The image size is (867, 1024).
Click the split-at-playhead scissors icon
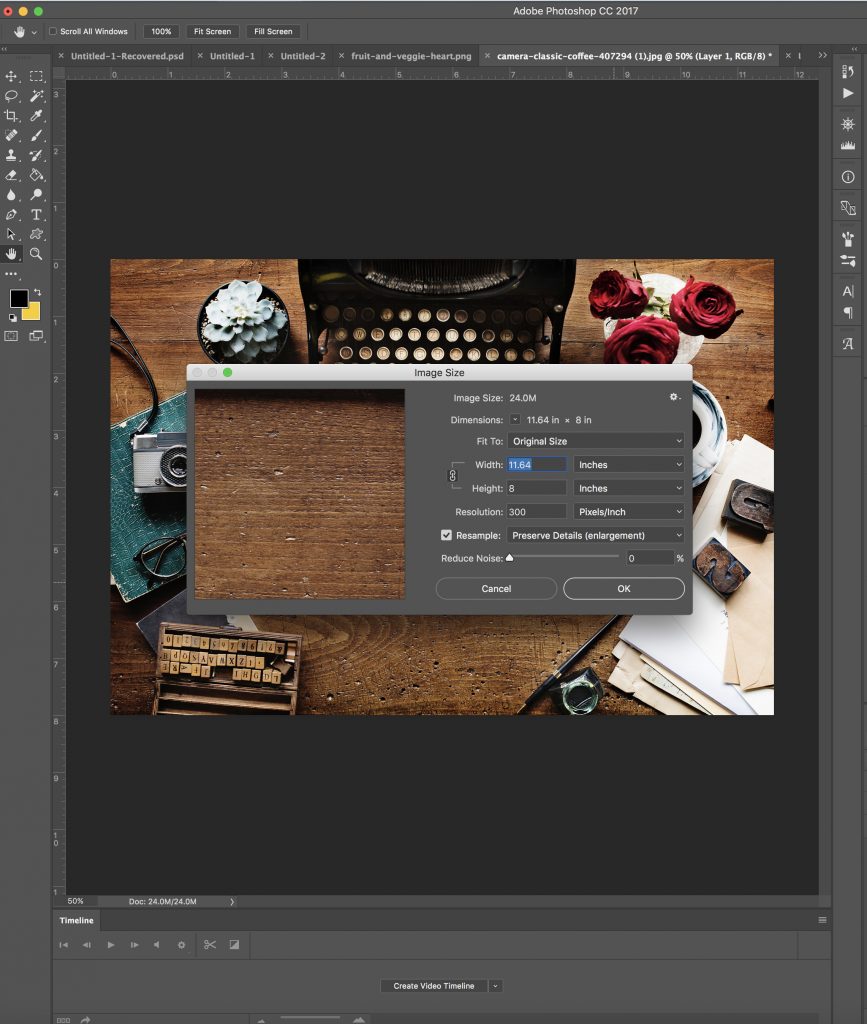pos(209,944)
